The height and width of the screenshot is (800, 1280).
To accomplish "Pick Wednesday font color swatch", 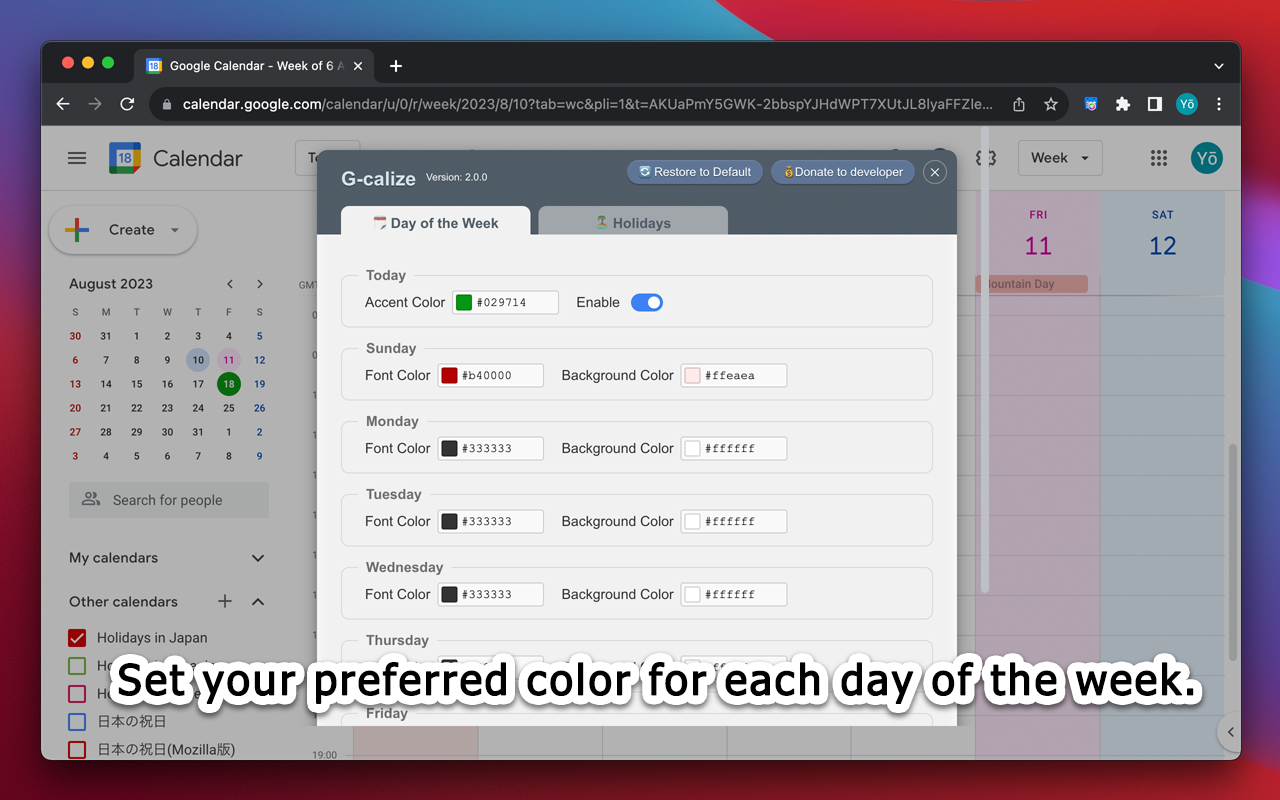I will (x=450, y=594).
